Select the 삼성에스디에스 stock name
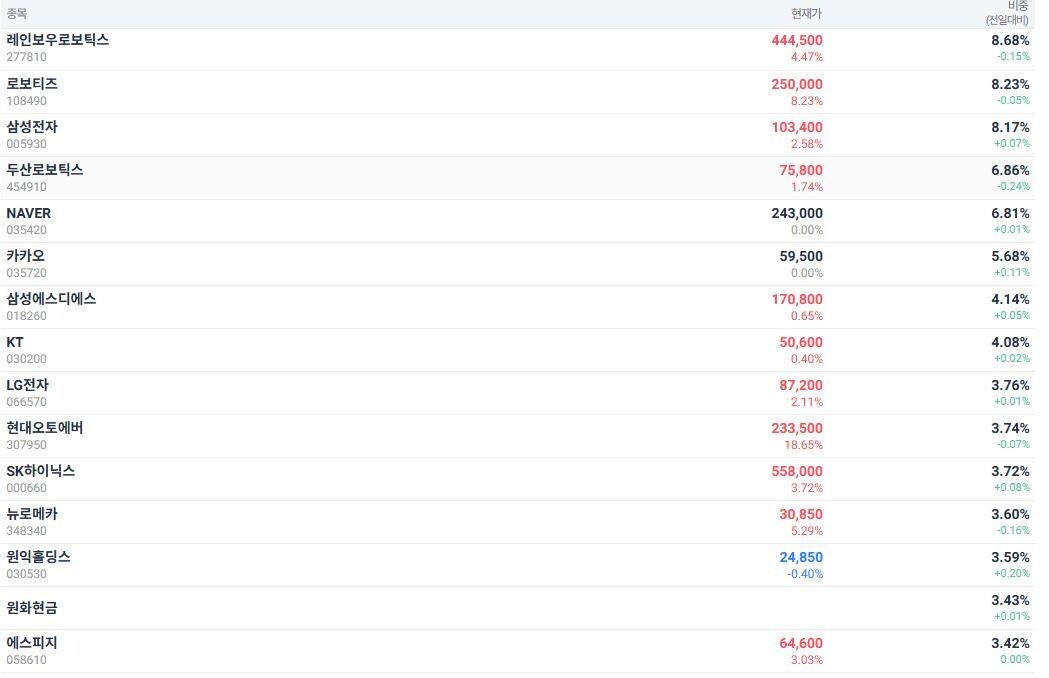Viewport: 1049px width, 678px height. [51, 299]
